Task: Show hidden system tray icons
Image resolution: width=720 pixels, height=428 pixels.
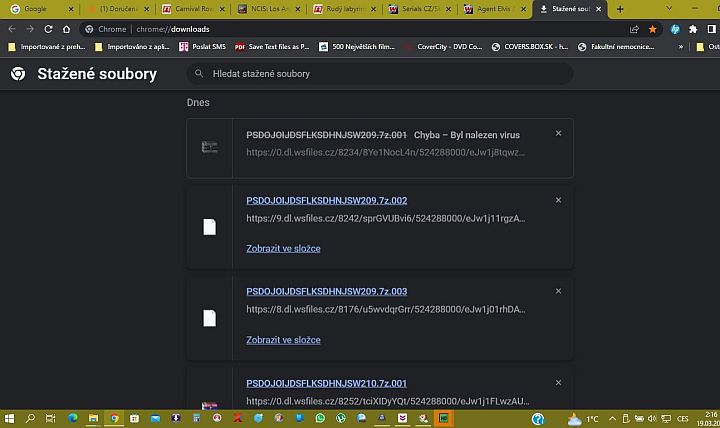Action: [612, 419]
